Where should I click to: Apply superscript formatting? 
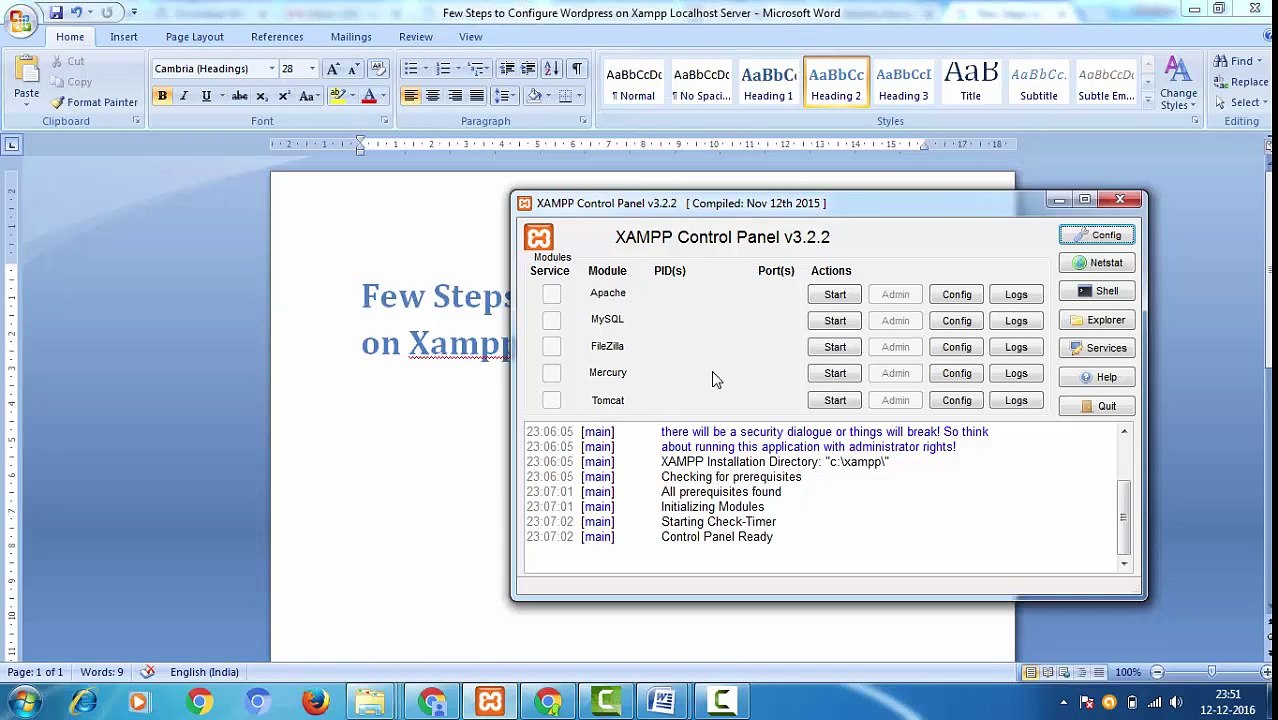click(284, 96)
